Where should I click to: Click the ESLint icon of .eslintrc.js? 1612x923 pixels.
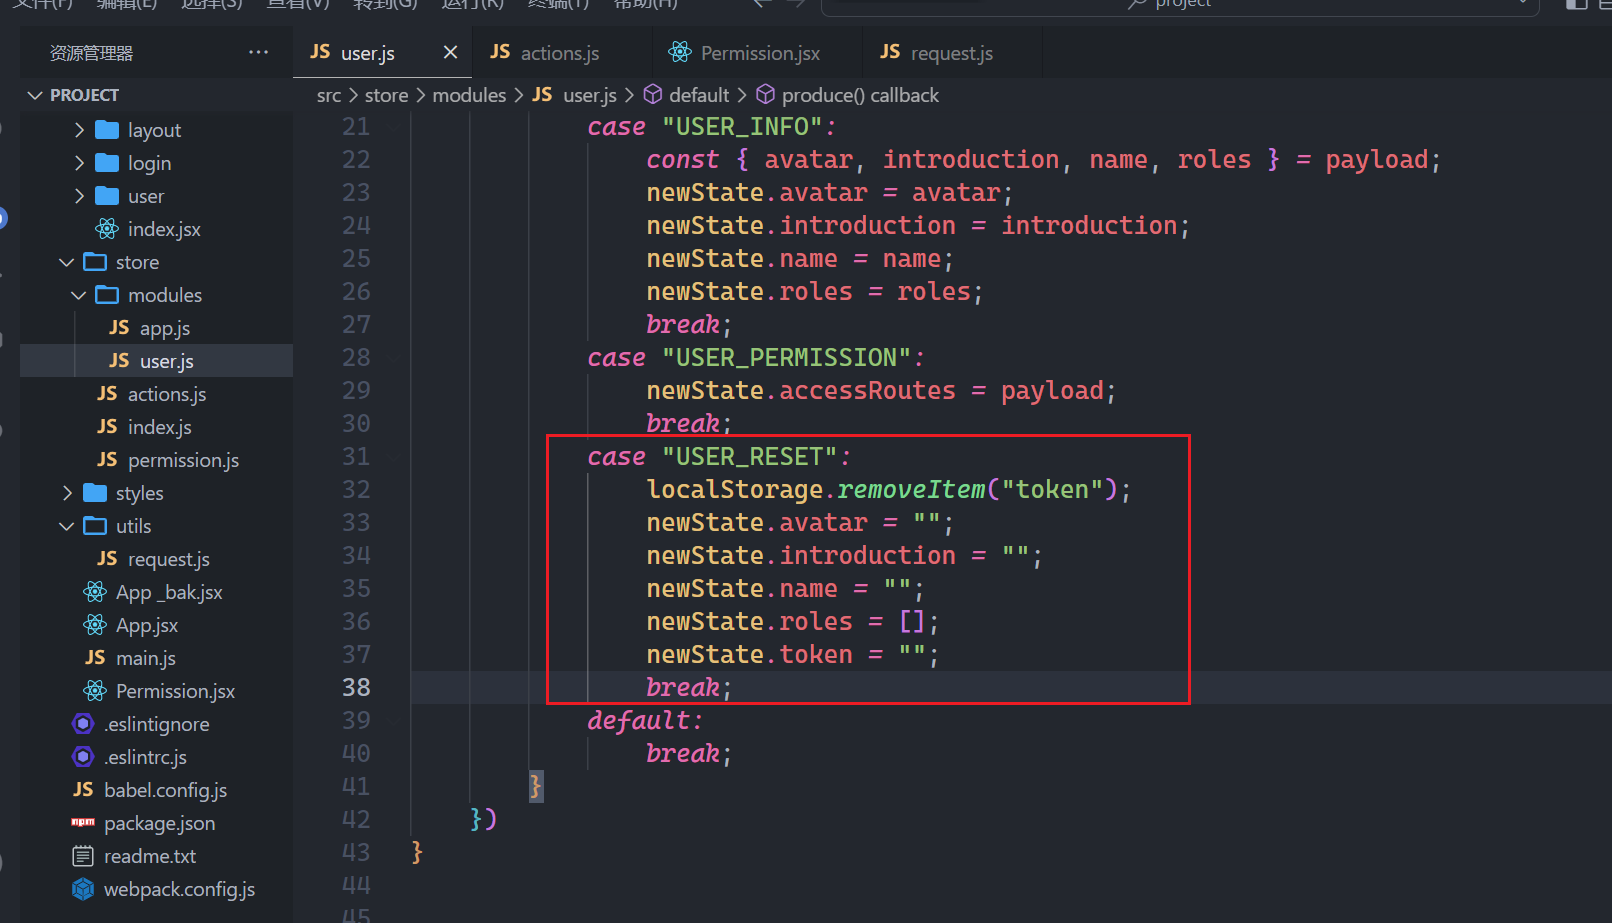[x=83, y=757]
